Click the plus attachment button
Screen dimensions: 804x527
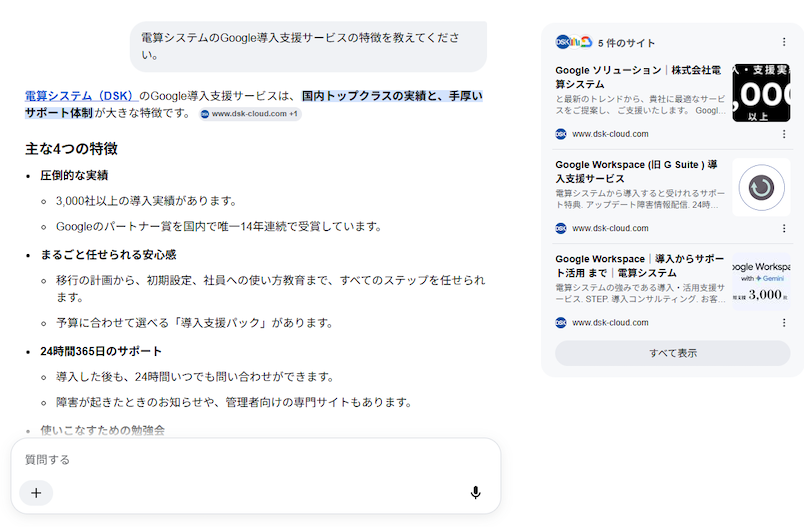coord(36,493)
